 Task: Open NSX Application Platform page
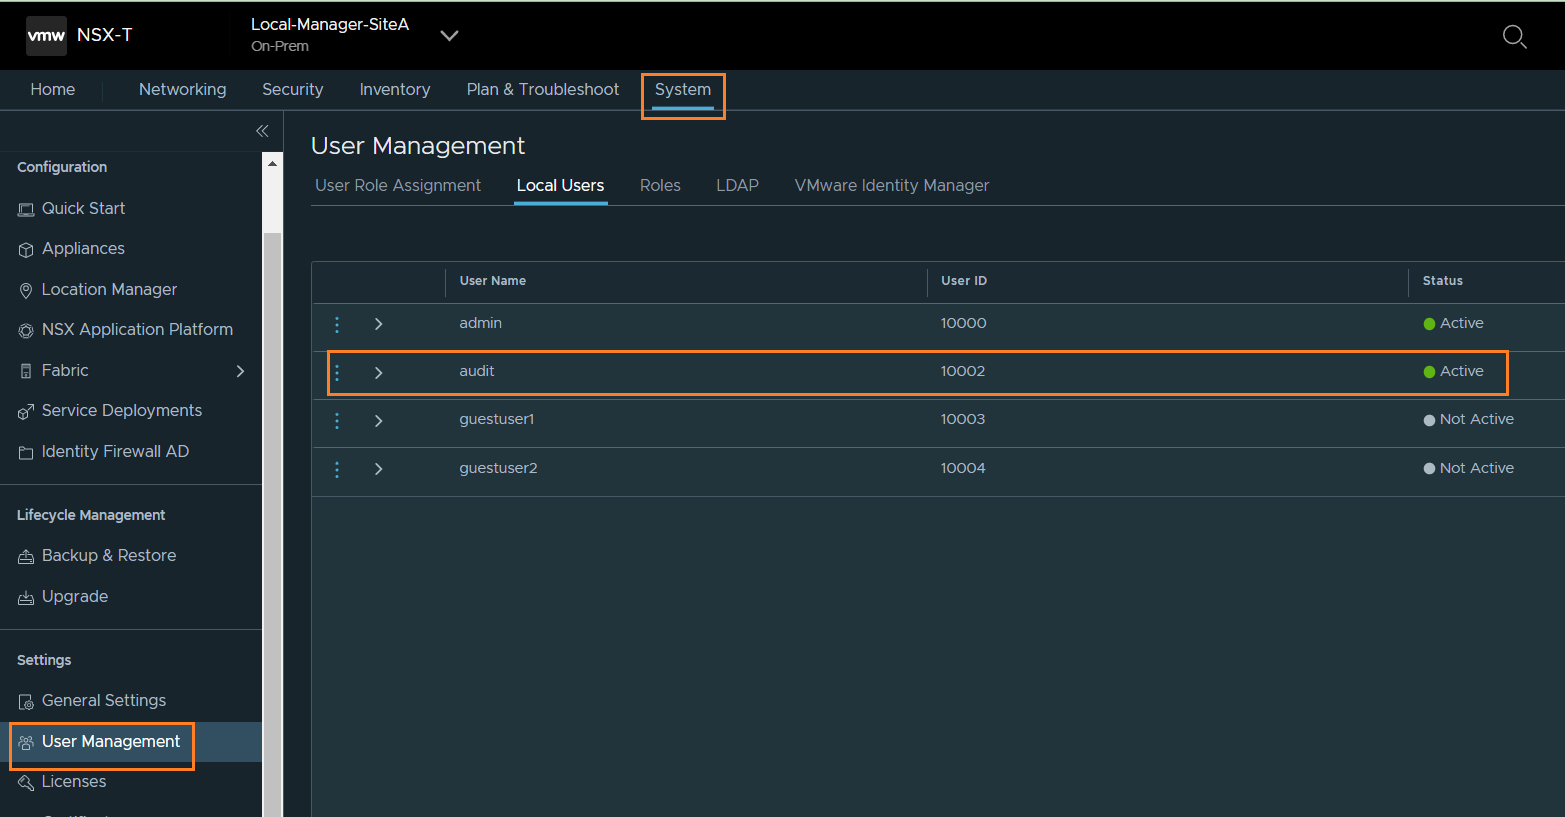pyautogui.click(x=137, y=330)
